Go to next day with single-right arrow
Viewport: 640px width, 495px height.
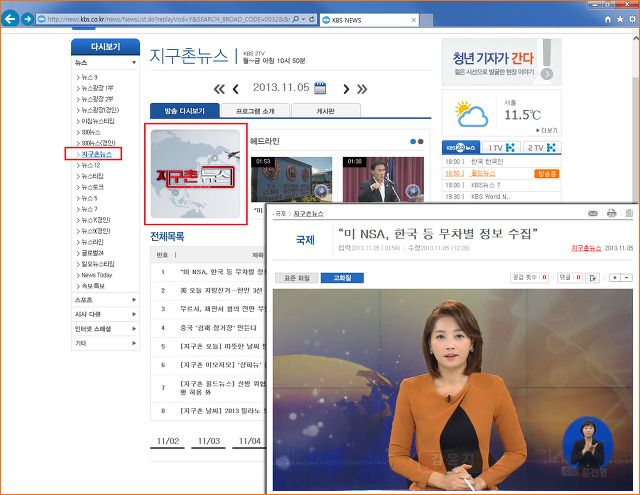pyautogui.click(x=346, y=89)
